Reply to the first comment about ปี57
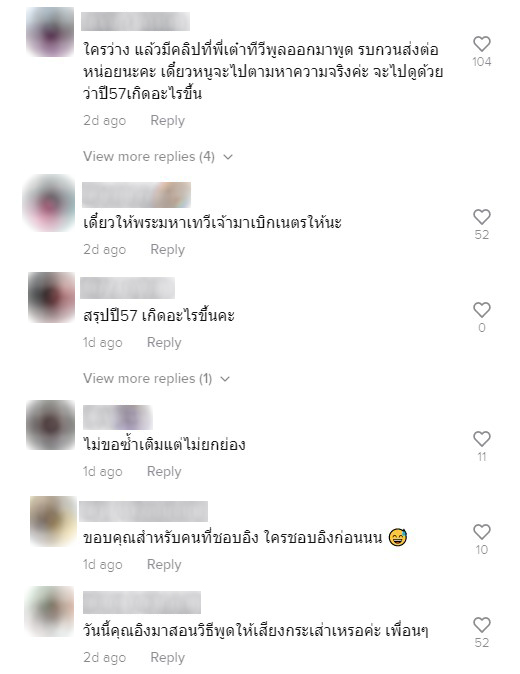Viewport: 520px width, 674px height. pyautogui.click(x=168, y=120)
